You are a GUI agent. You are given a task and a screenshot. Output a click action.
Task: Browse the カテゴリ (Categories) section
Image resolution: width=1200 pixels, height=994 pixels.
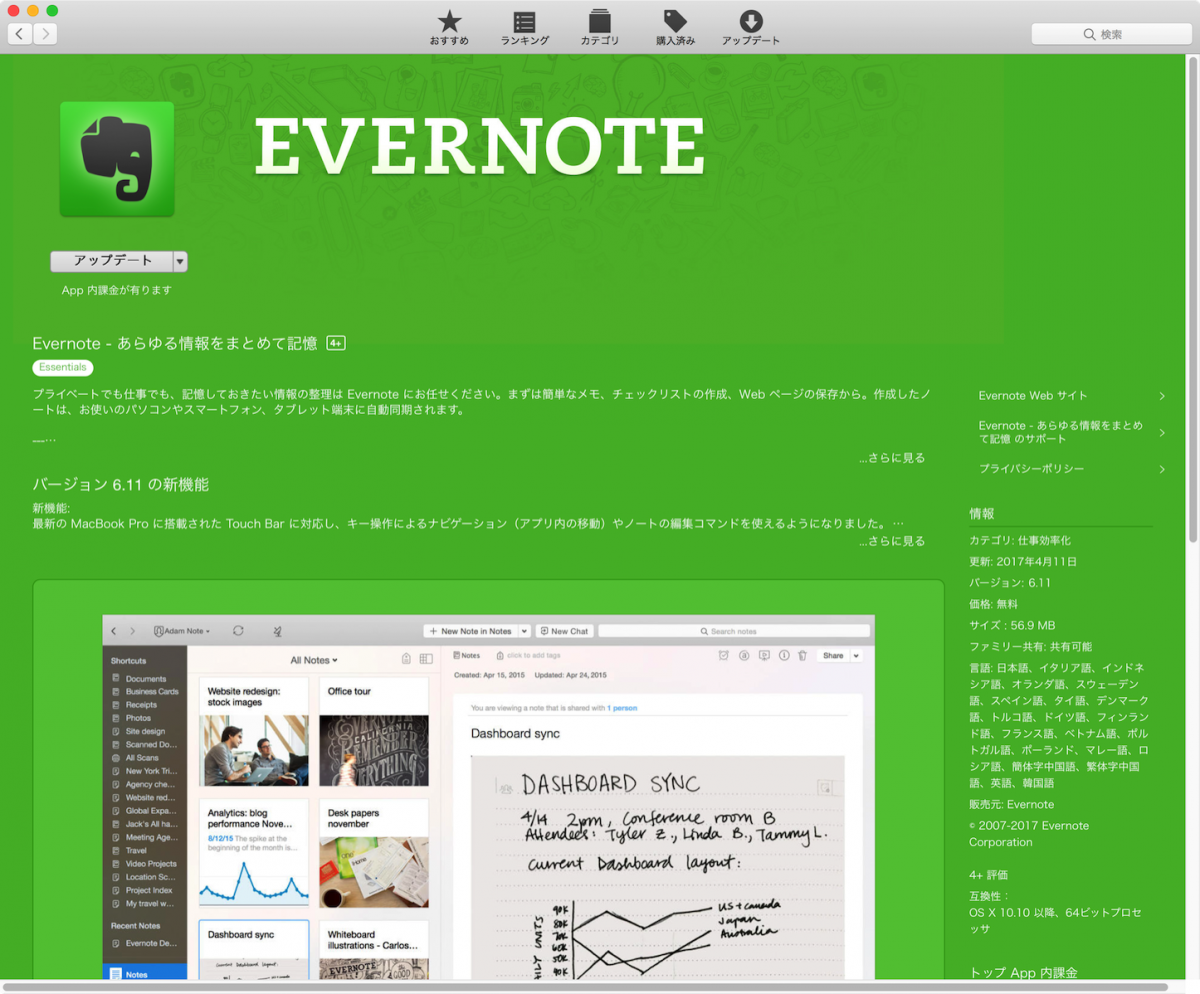click(599, 27)
